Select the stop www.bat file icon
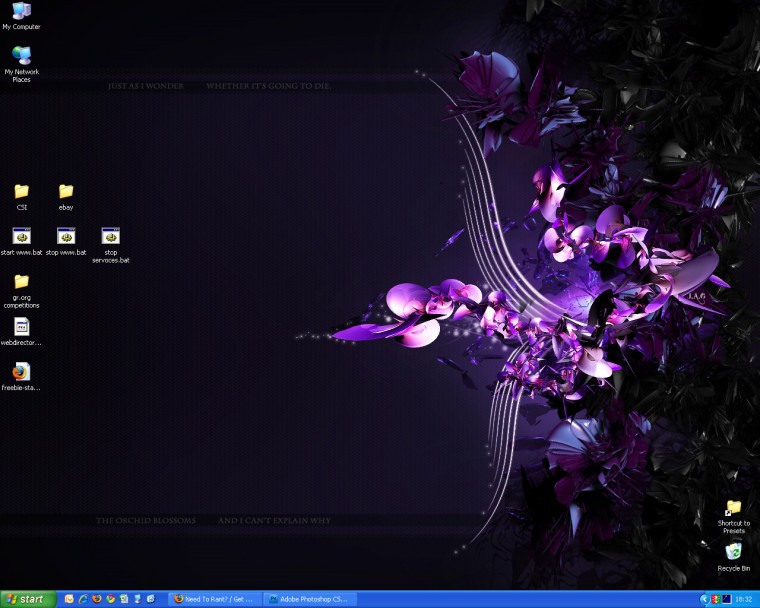The image size is (760, 608). click(x=66, y=241)
